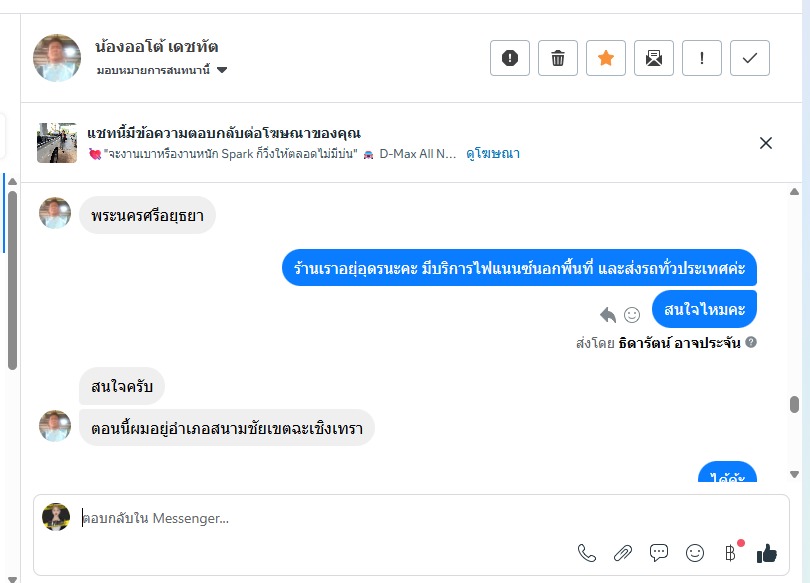The image size is (810, 583).
Task: Click the ad thumbnail image in the banner
Action: 57,143
